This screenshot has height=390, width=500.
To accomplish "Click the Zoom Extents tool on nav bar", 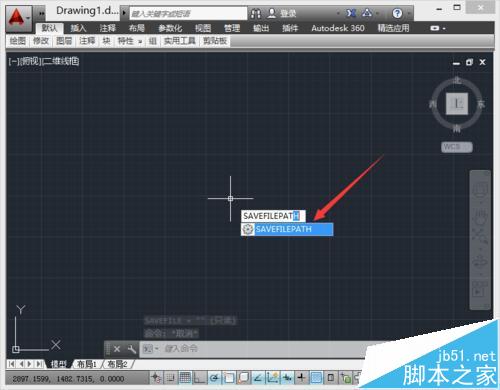I will pyautogui.click(x=480, y=236).
